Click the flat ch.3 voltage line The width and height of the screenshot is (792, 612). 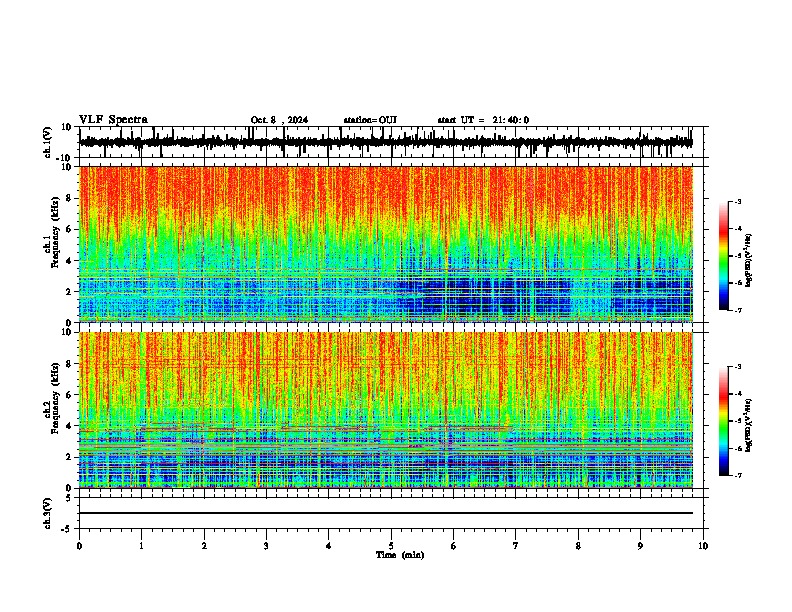385,513
